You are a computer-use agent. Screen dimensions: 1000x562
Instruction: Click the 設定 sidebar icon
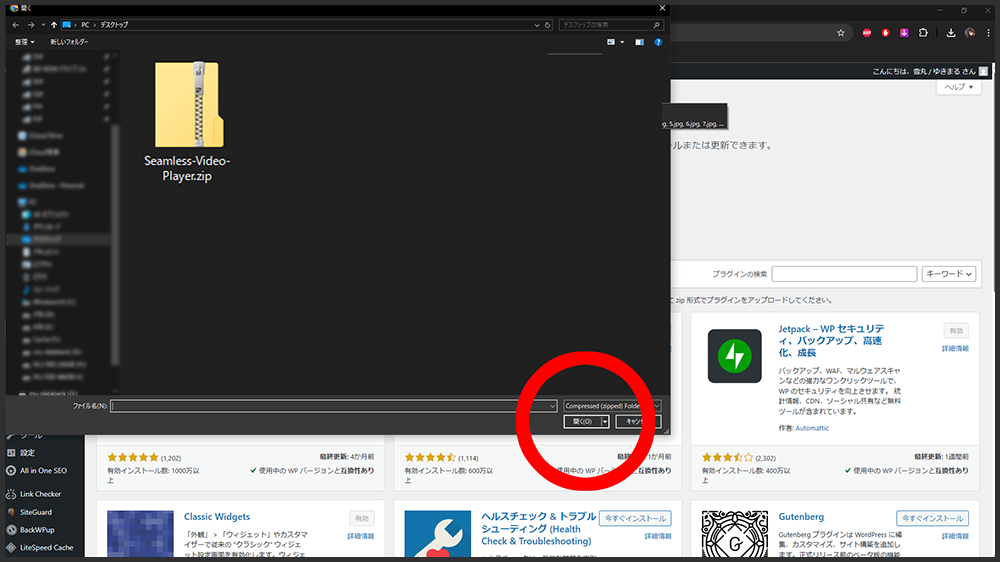point(11,453)
